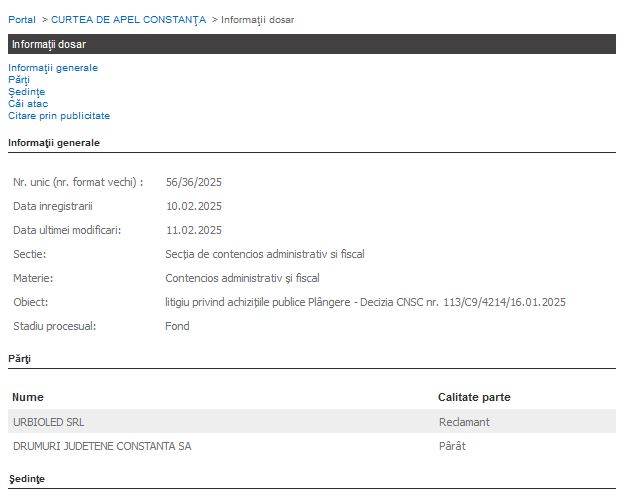Click the Nume column header
This screenshot has width=619, height=497.
[28, 397]
